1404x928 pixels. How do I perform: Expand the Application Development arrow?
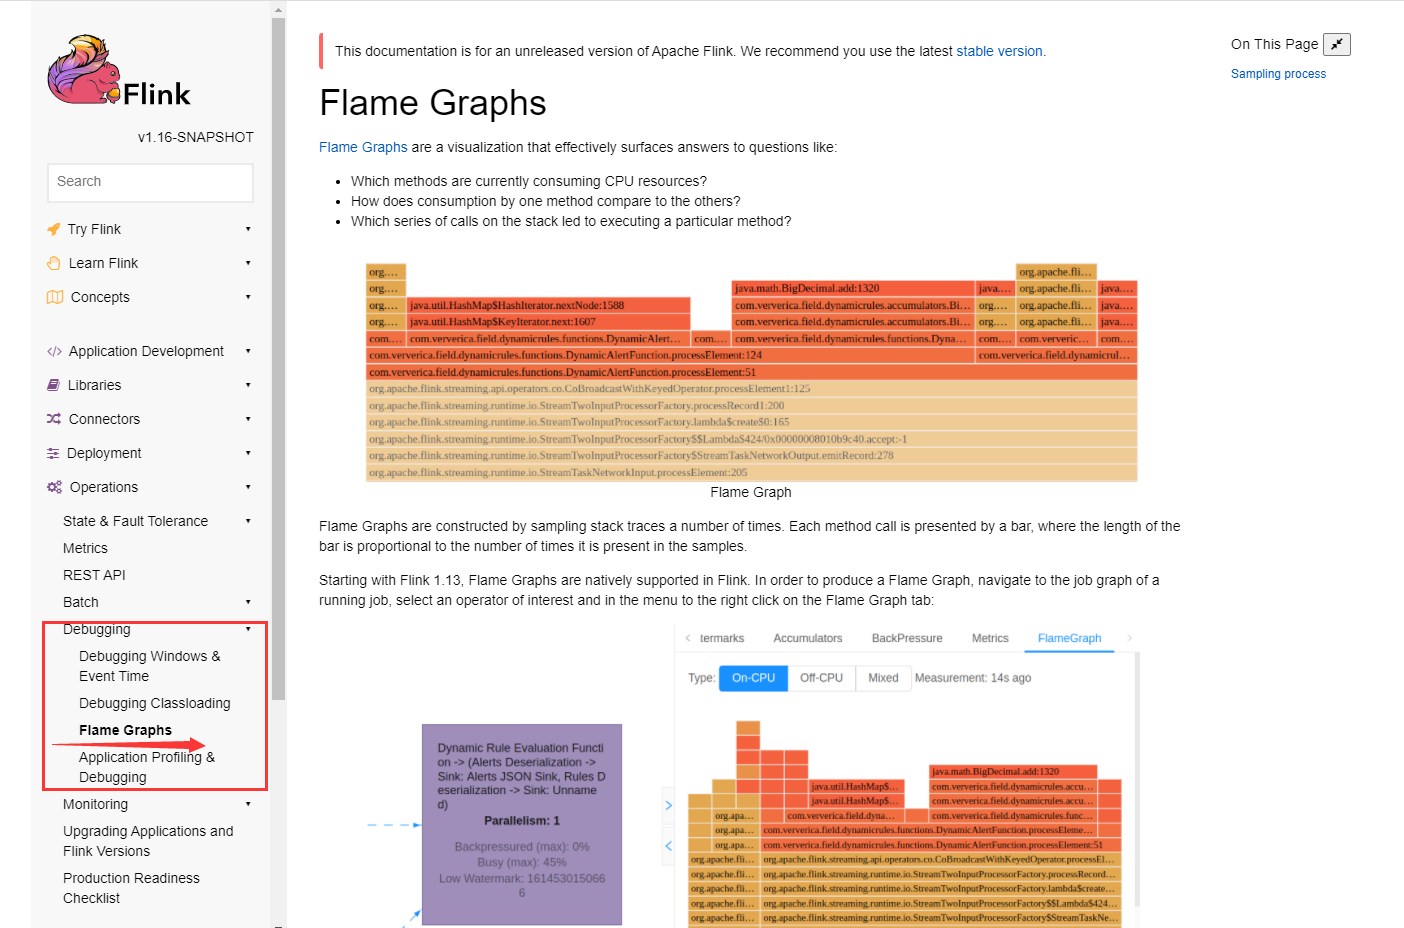click(x=248, y=351)
